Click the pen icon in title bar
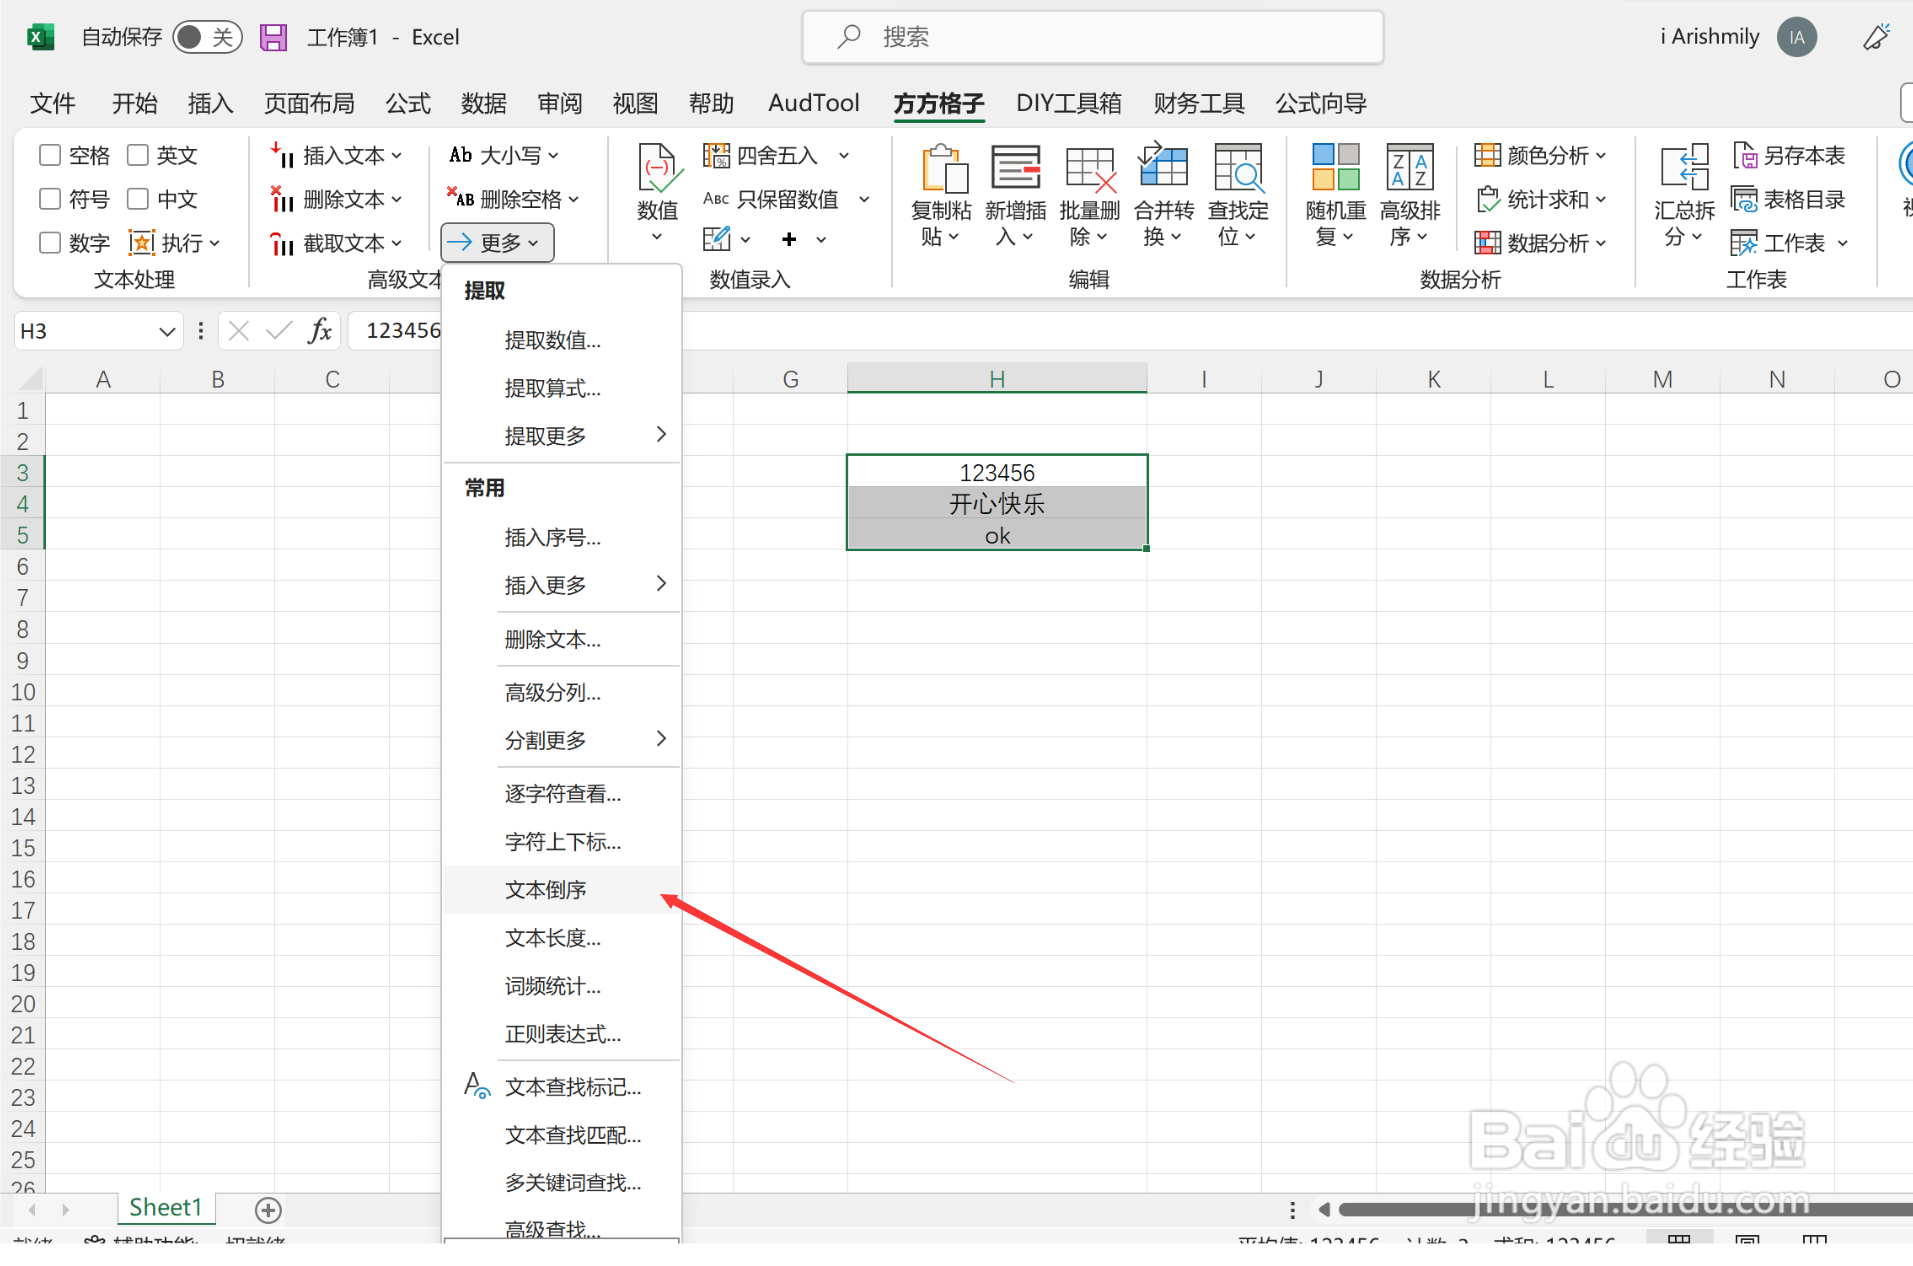Image resolution: width=1913 pixels, height=1266 pixels. (1877, 38)
